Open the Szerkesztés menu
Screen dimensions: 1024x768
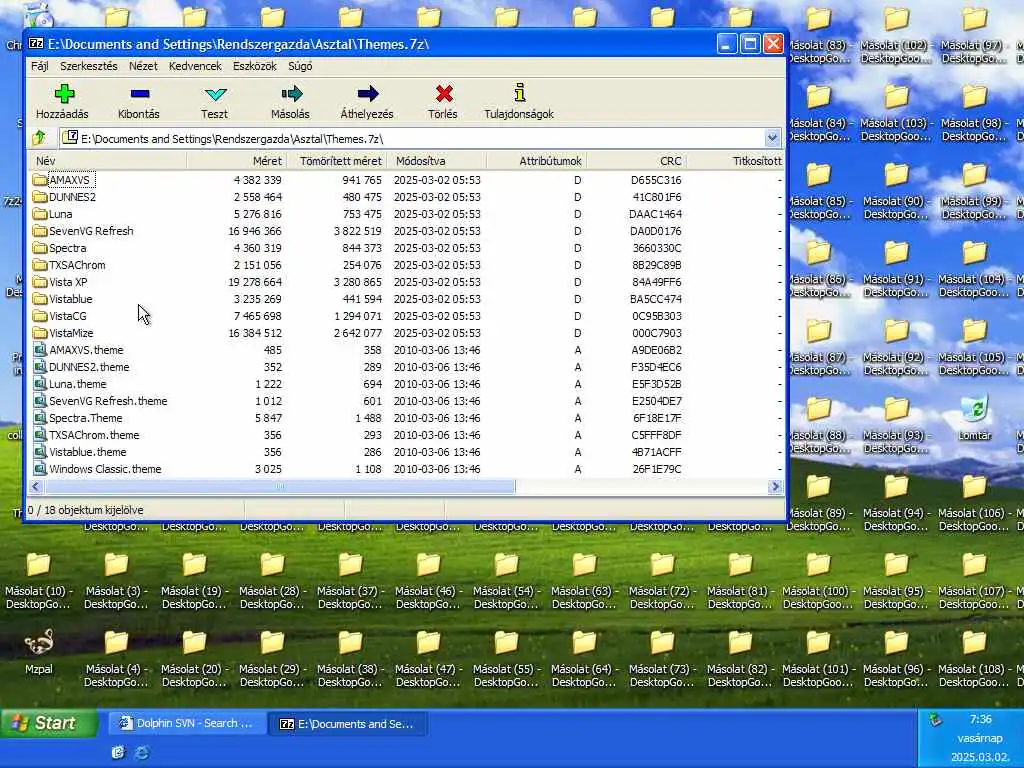pyautogui.click(x=89, y=66)
